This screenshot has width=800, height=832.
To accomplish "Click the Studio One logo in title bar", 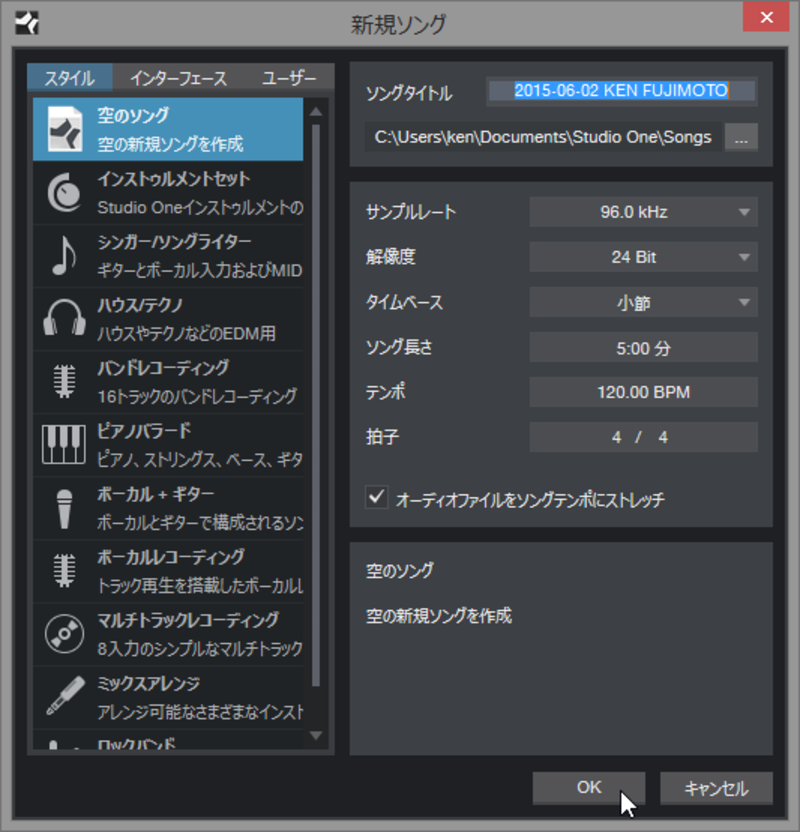I will (x=26, y=23).
